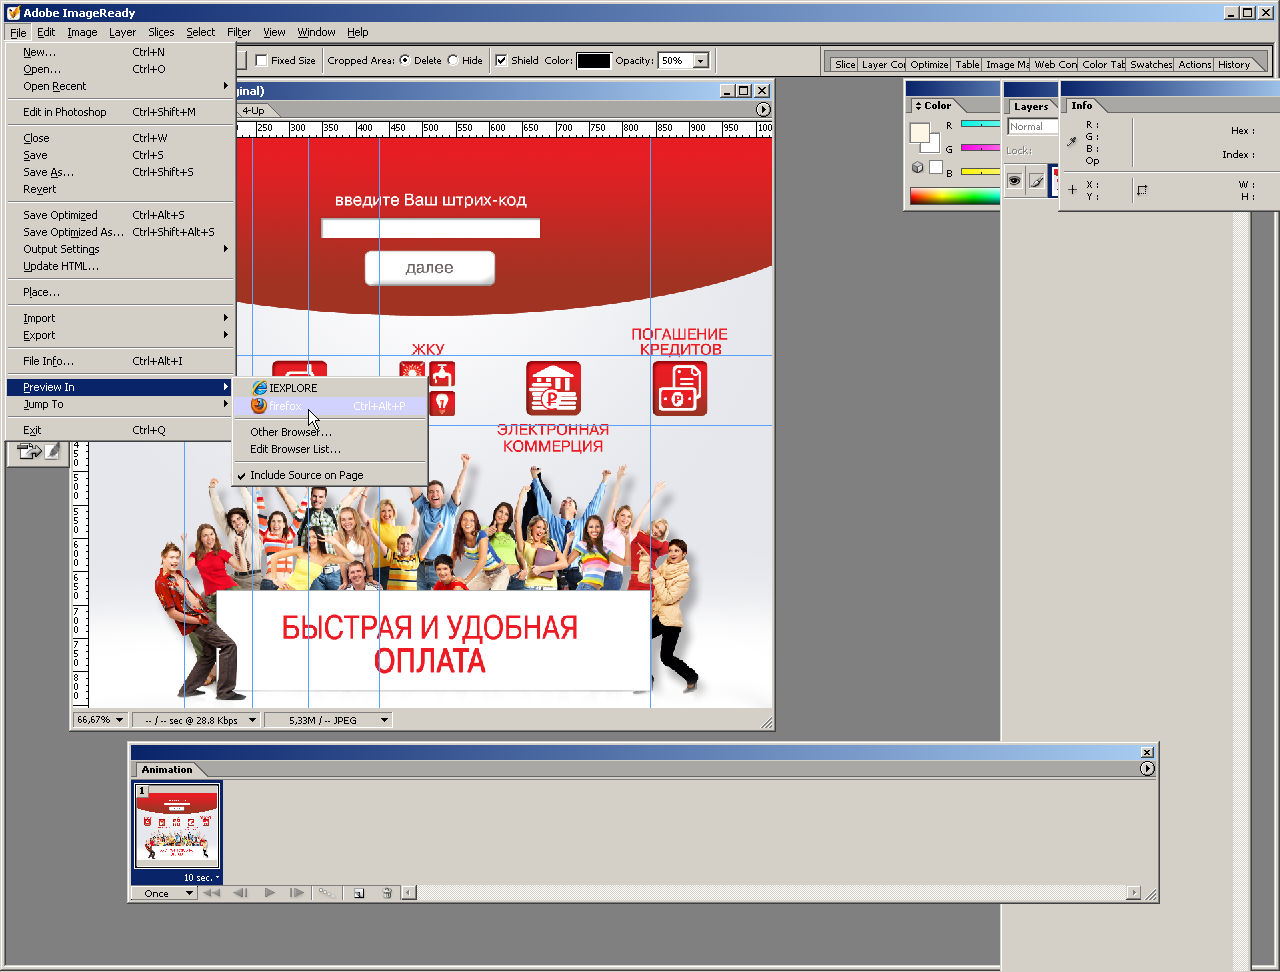Open the Filter menu
Screen dimensions: 1280x972
coord(239,32)
